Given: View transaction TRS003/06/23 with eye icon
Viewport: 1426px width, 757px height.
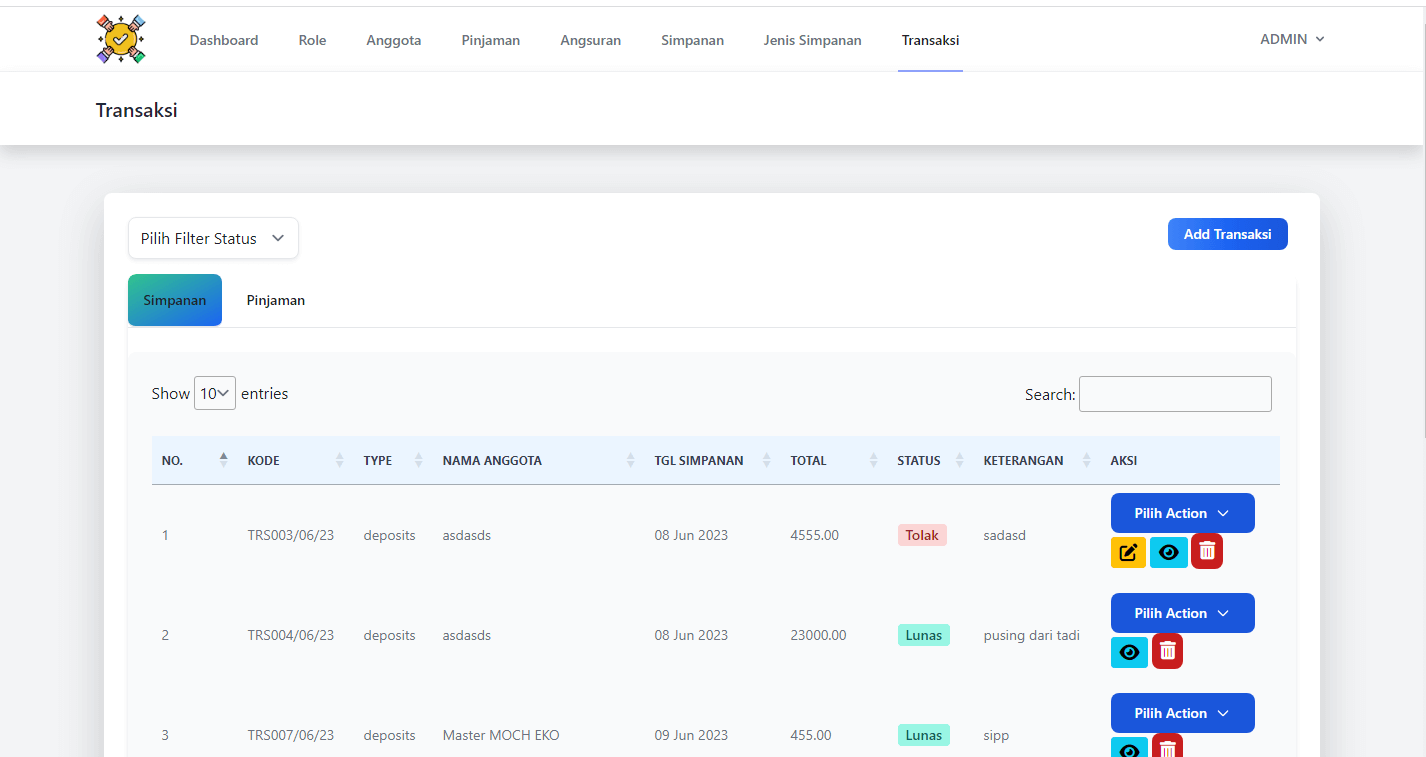Looking at the screenshot, I should [1169, 552].
